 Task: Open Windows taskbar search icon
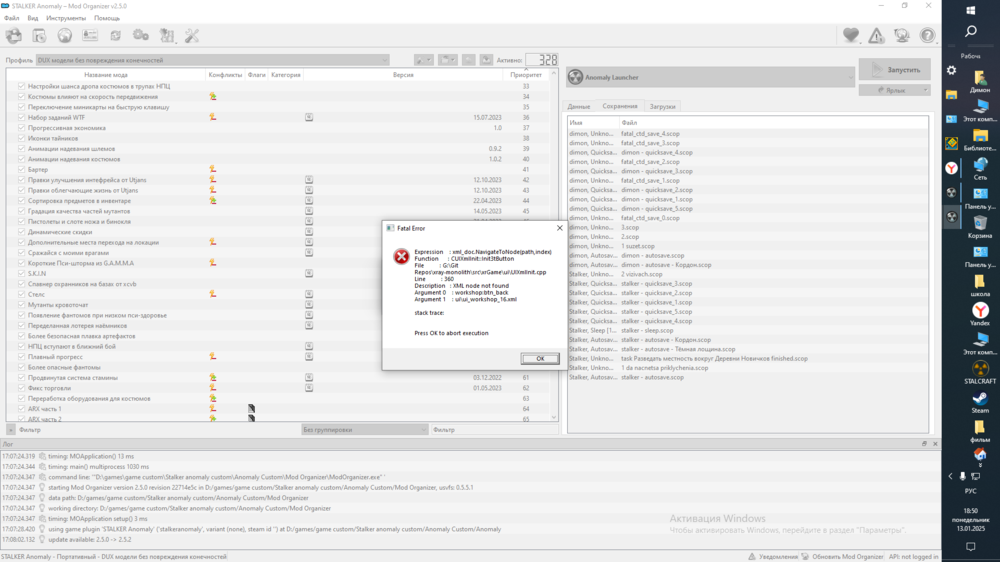[971, 31]
